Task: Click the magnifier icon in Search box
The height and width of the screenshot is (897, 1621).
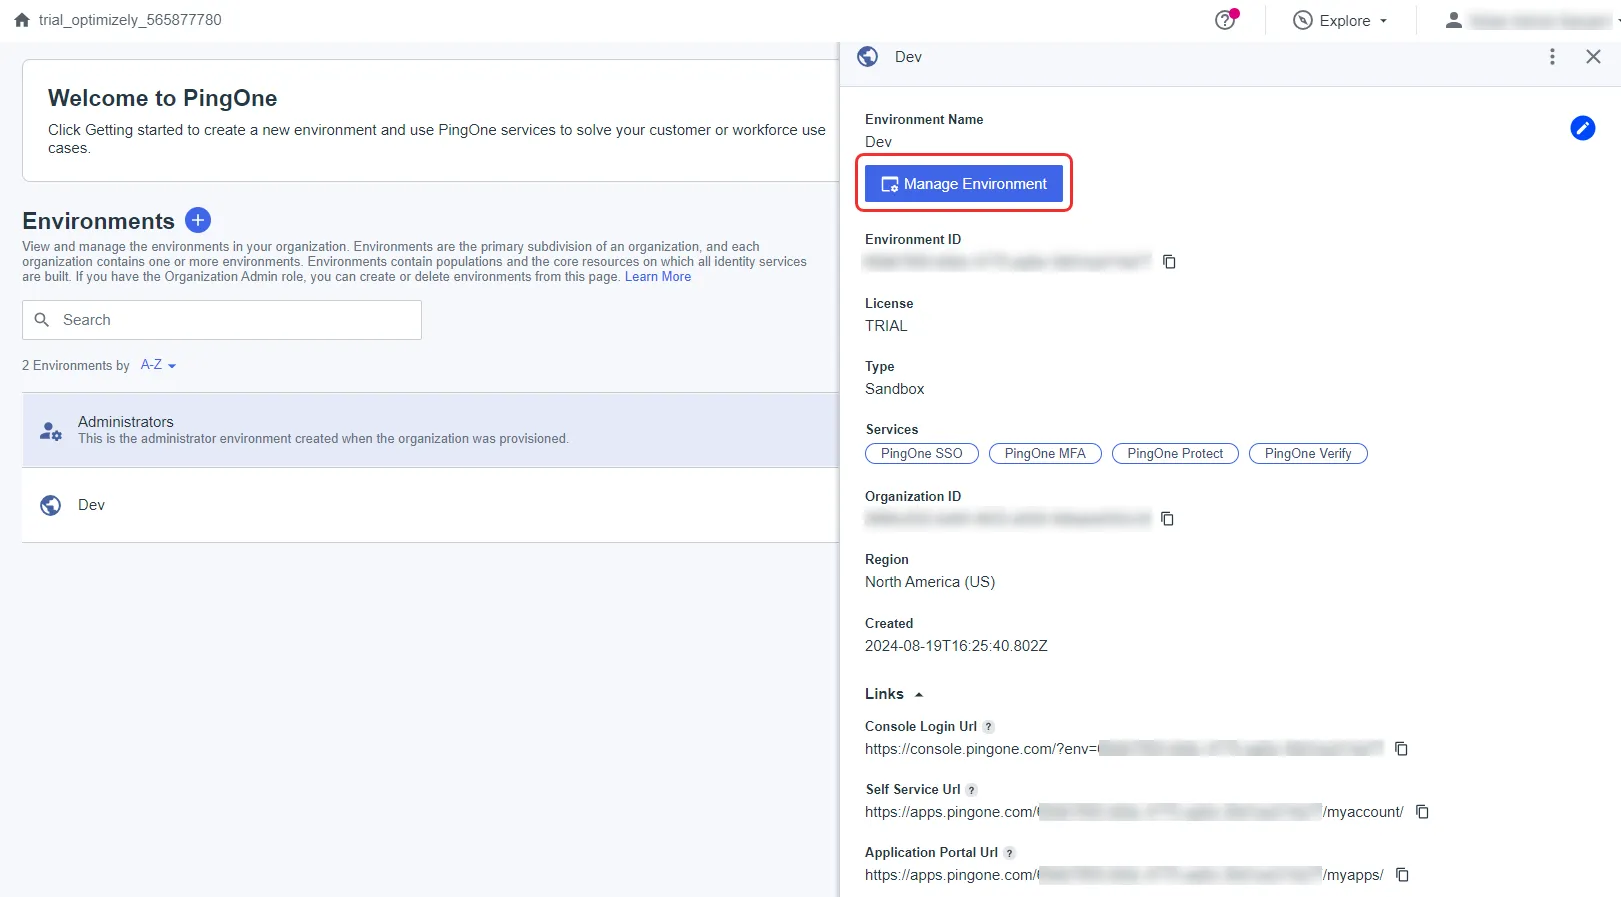Action: [42, 320]
